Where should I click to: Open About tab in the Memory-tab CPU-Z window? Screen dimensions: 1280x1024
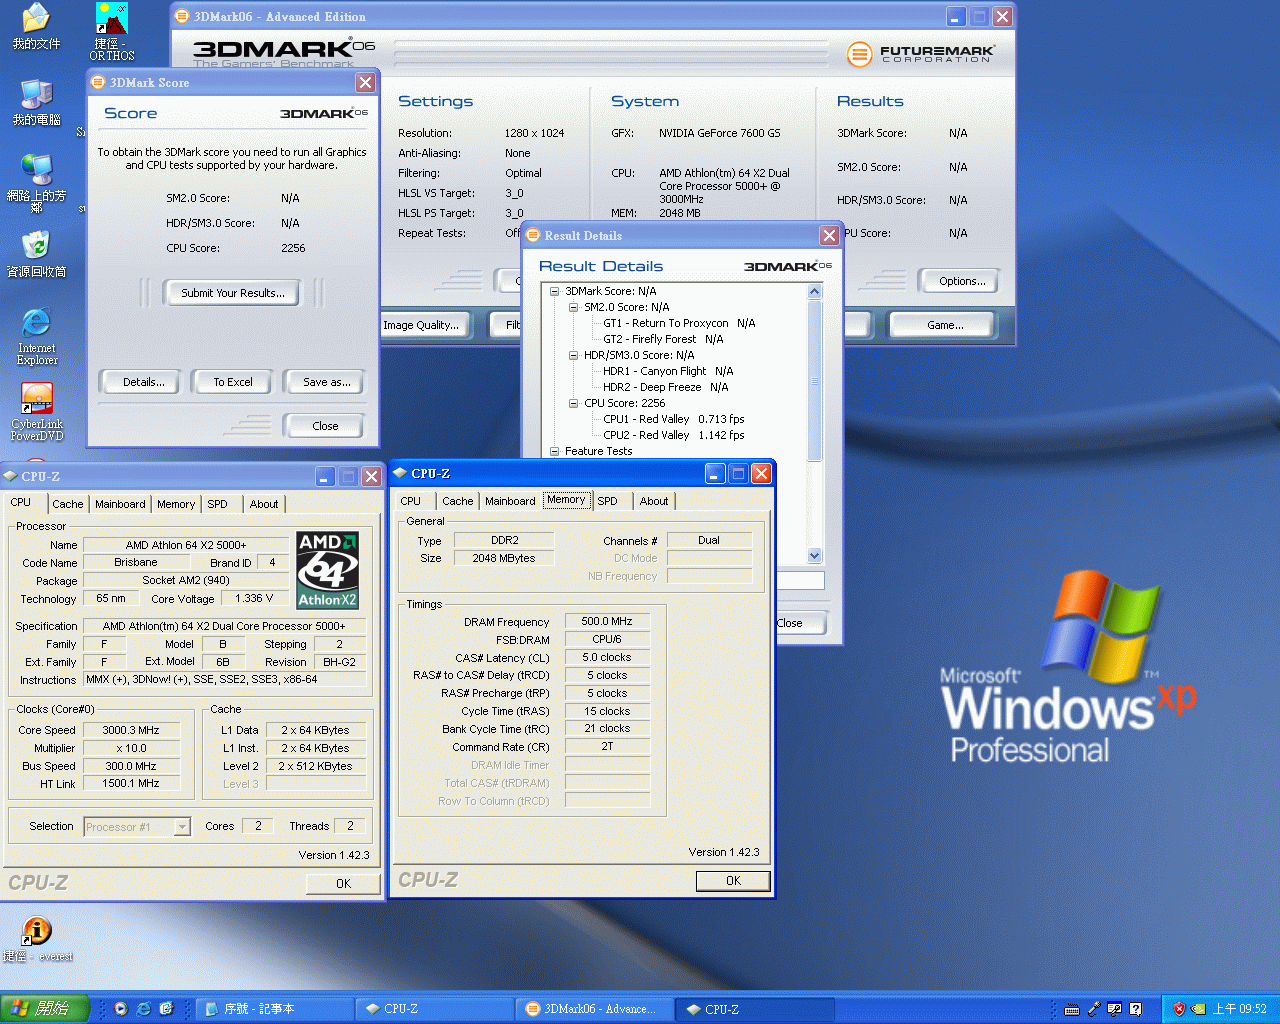point(654,501)
